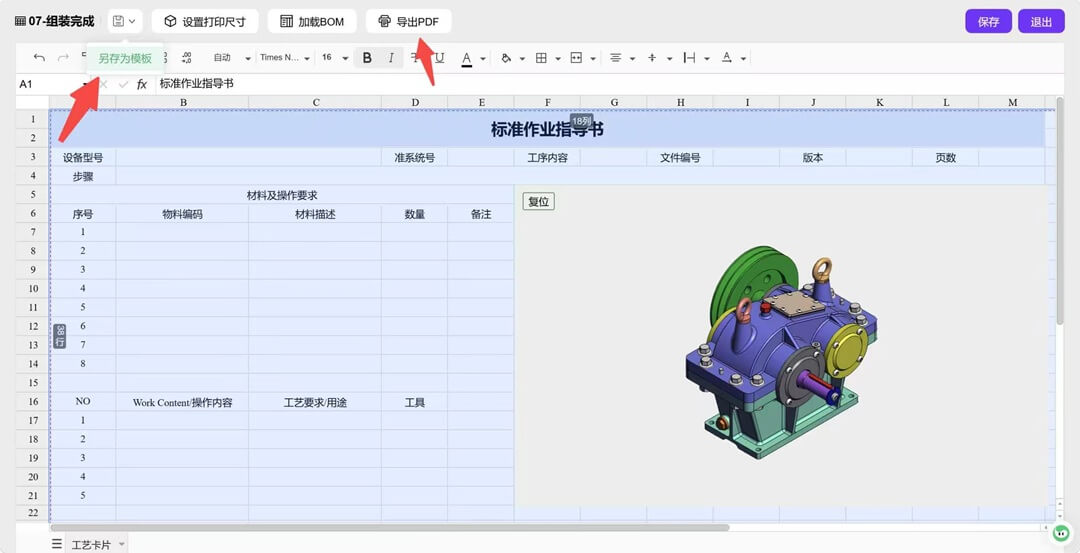The image size is (1080, 553).
Task: Select the column L header
Action: tap(946, 103)
